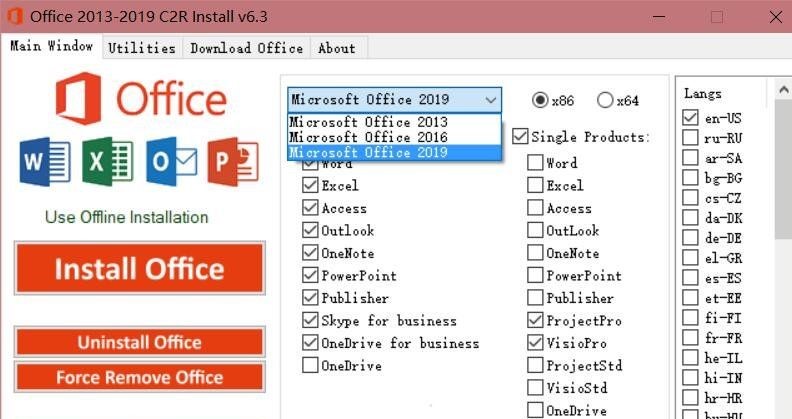
Task: Check Word under Single Products
Action: tap(535, 163)
